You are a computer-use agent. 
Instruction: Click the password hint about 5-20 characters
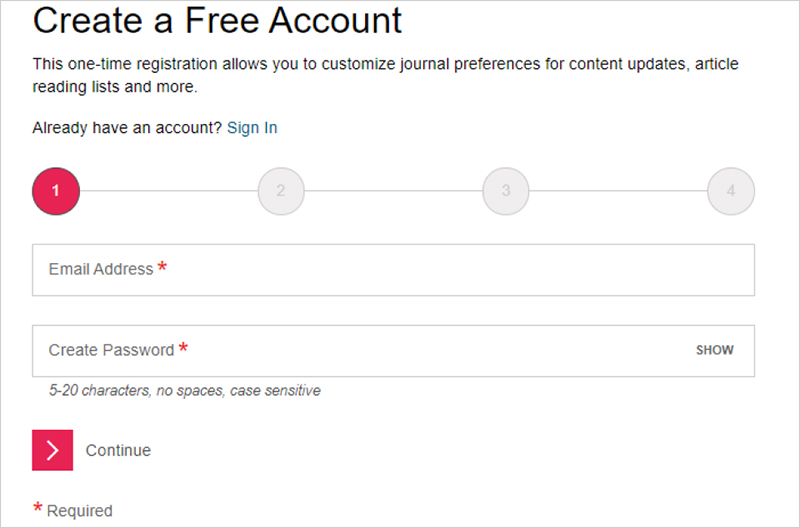click(185, 391)
